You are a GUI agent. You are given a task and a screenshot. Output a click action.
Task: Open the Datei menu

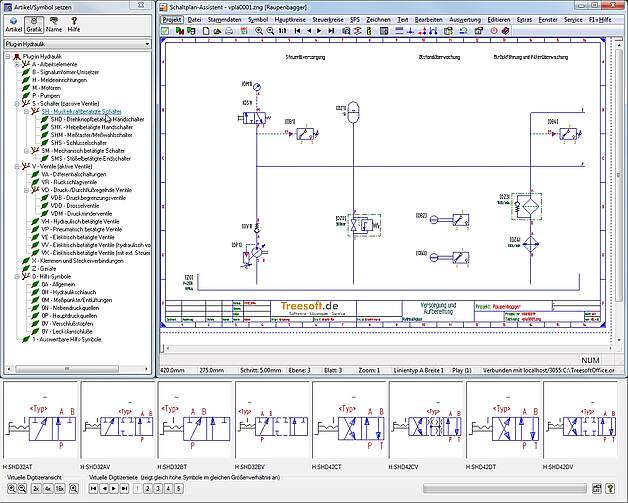coord(194,18)
